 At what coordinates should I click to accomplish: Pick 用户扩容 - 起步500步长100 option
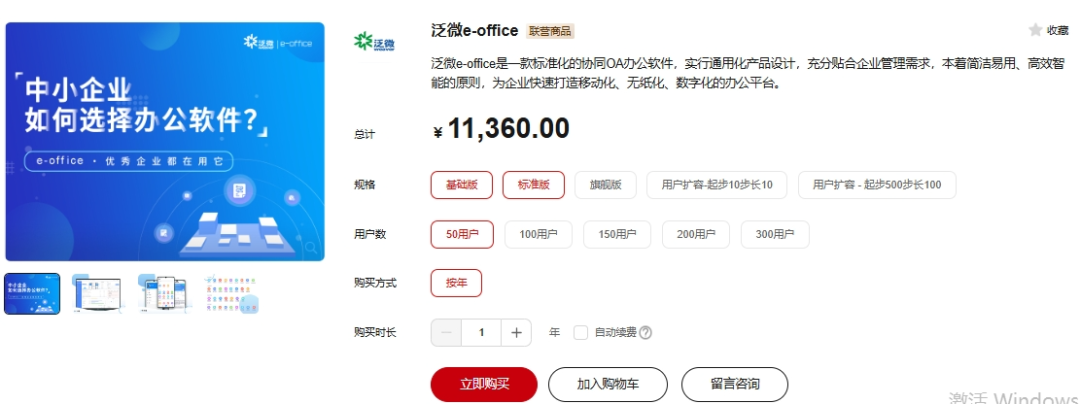point(877,184)
